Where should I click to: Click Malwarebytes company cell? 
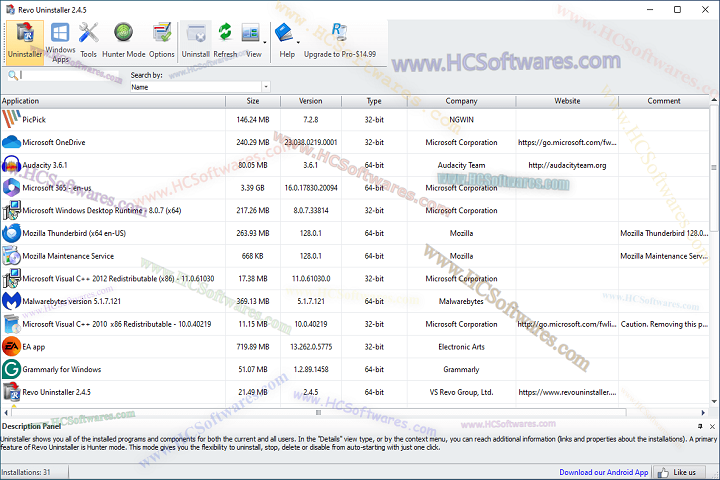[x=461, y=301]
